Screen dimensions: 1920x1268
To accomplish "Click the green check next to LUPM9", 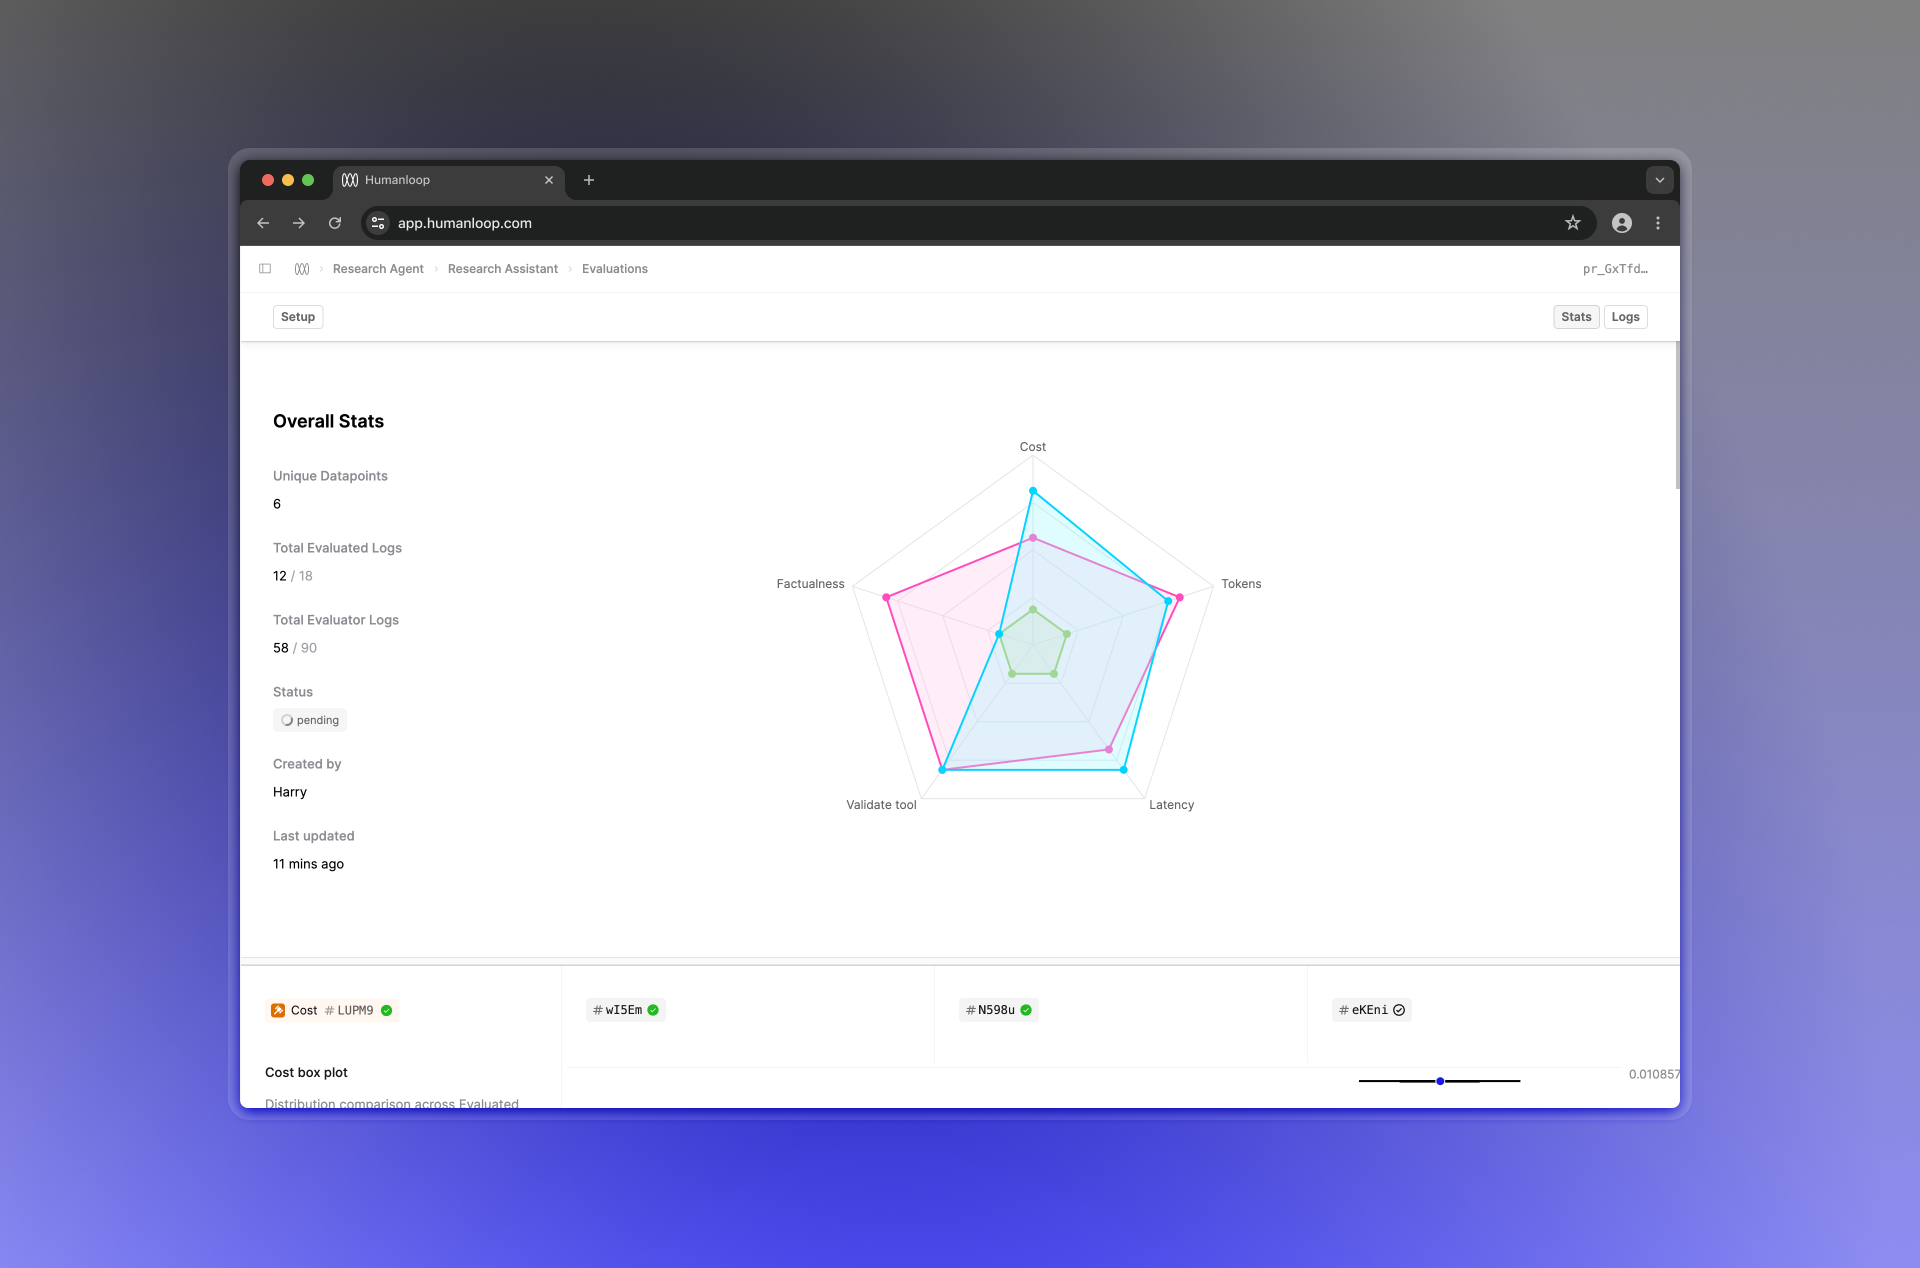I will pos(387,1010).
